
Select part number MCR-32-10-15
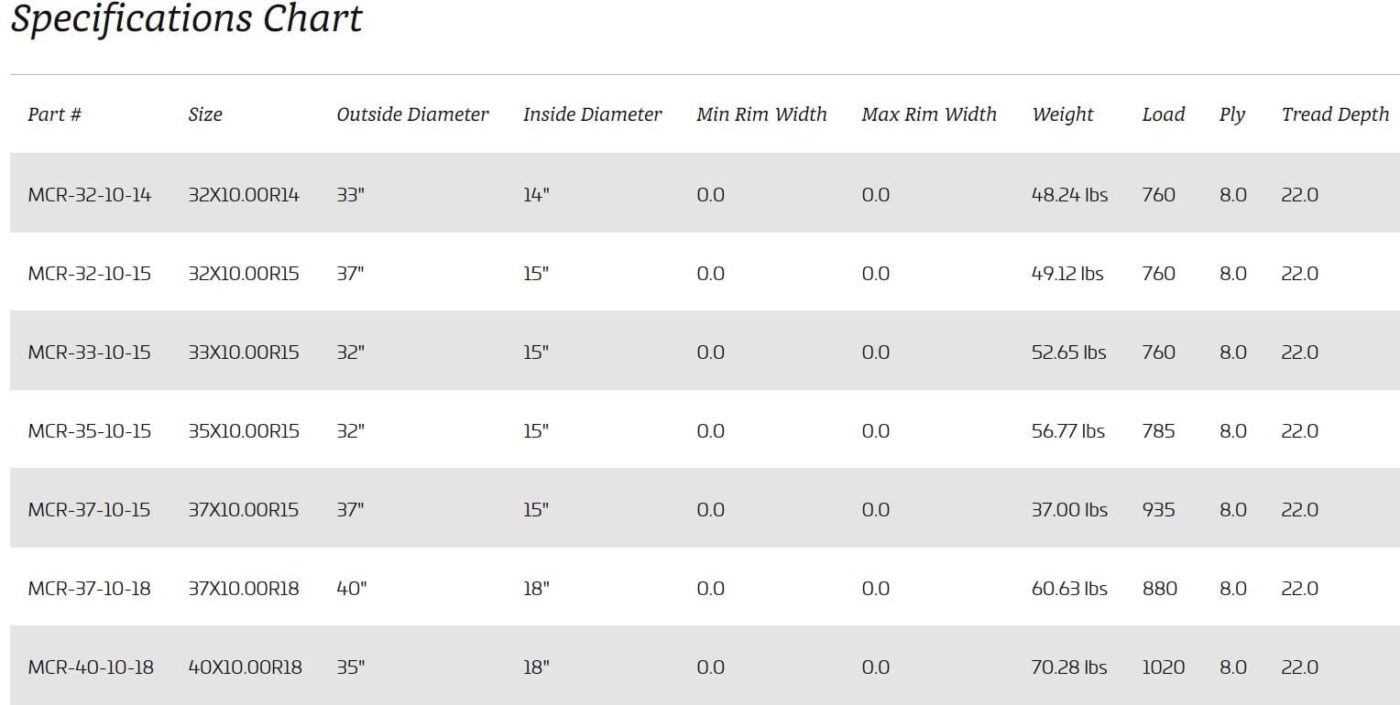pos(90,273)
